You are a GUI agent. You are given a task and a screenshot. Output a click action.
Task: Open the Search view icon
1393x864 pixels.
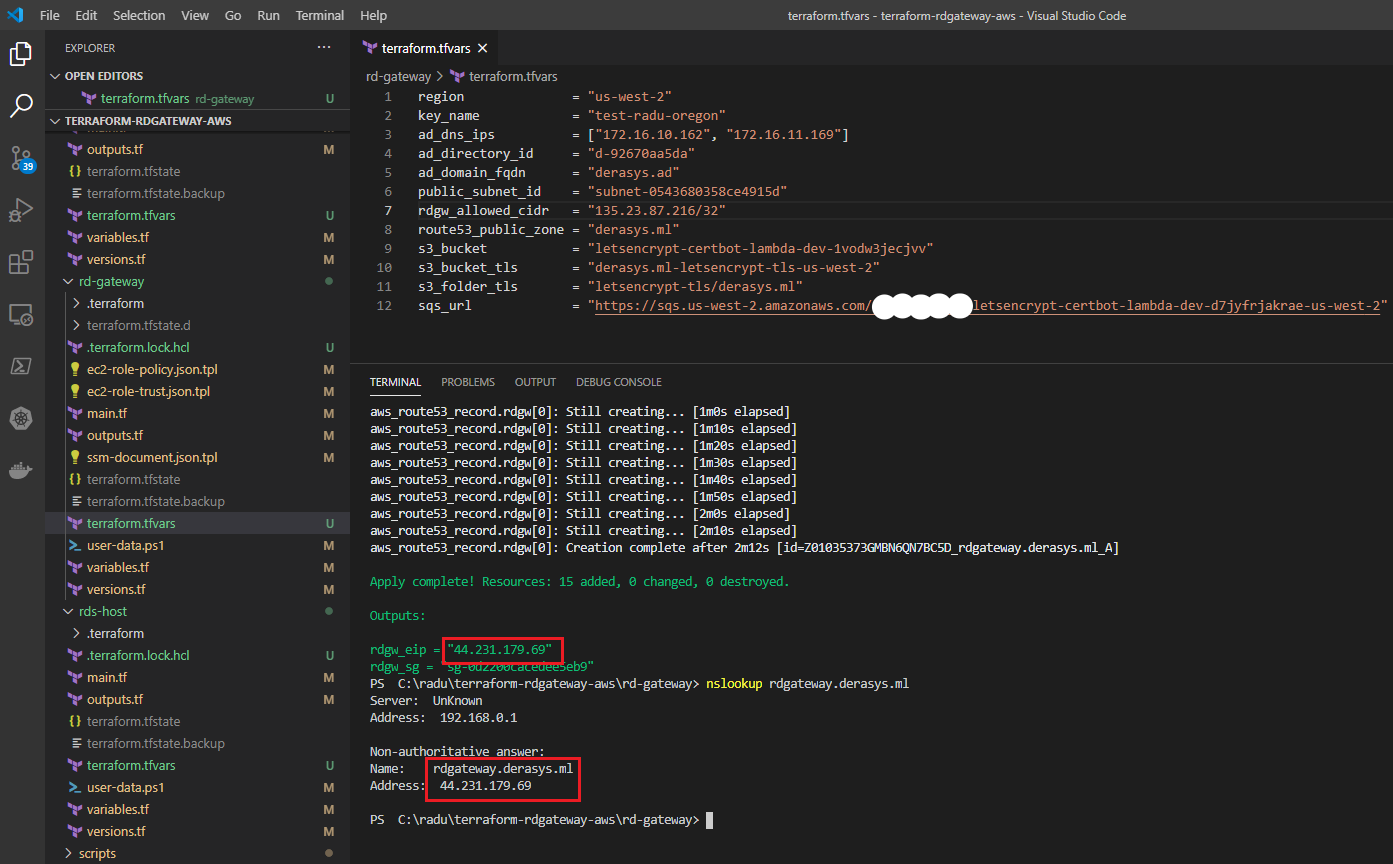point(21,105)
